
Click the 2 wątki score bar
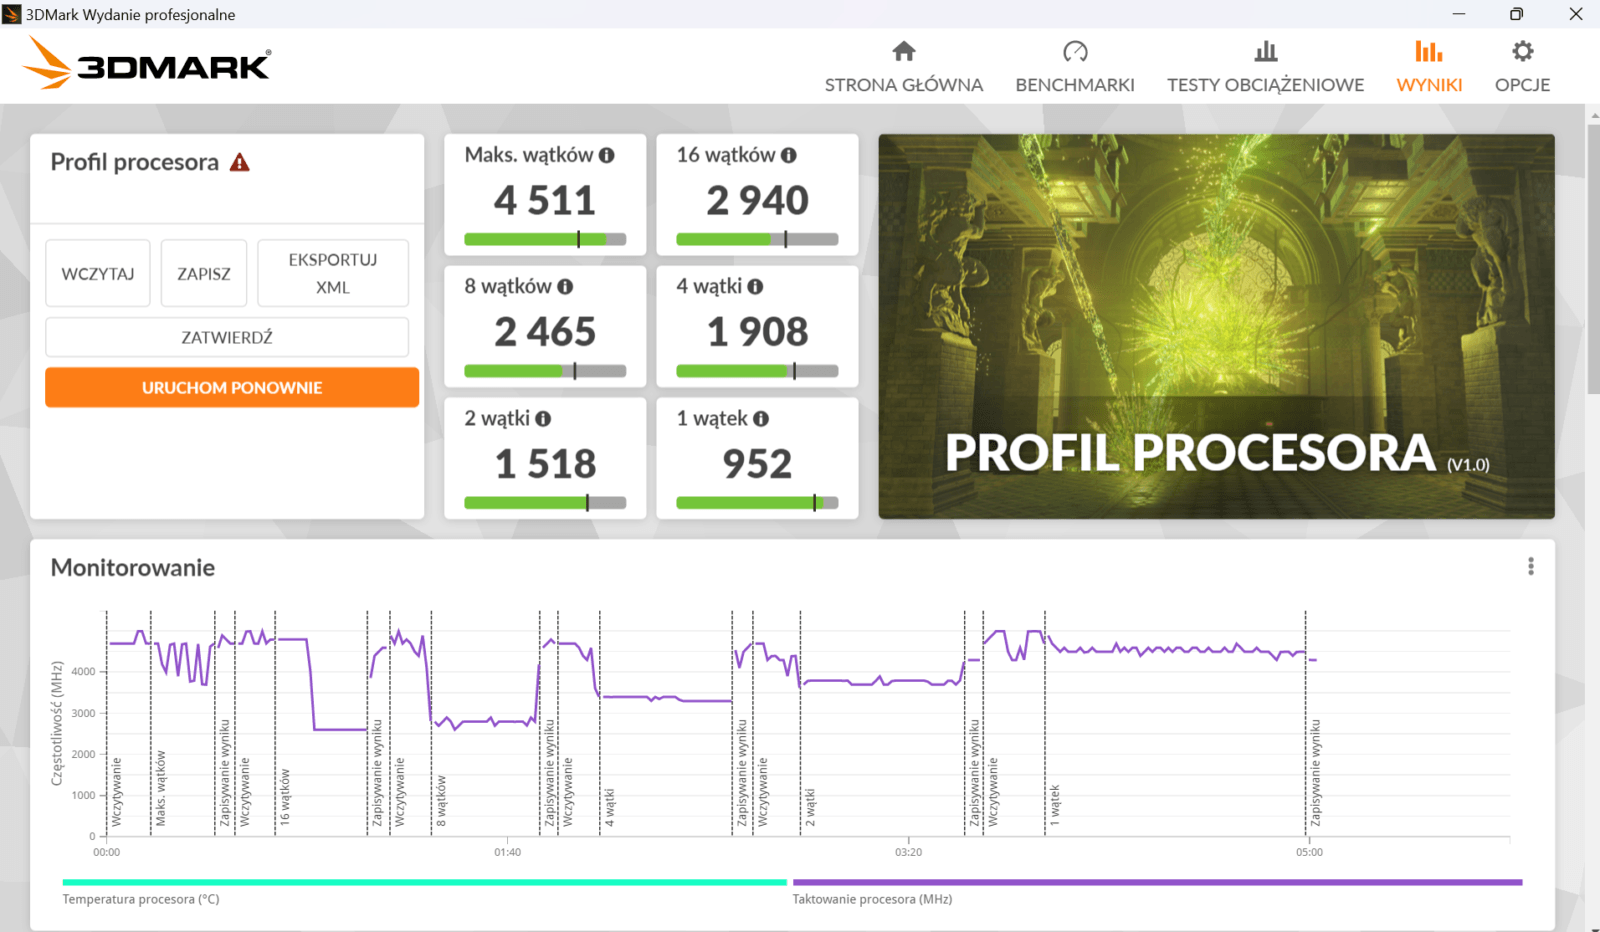pos(545,503)
